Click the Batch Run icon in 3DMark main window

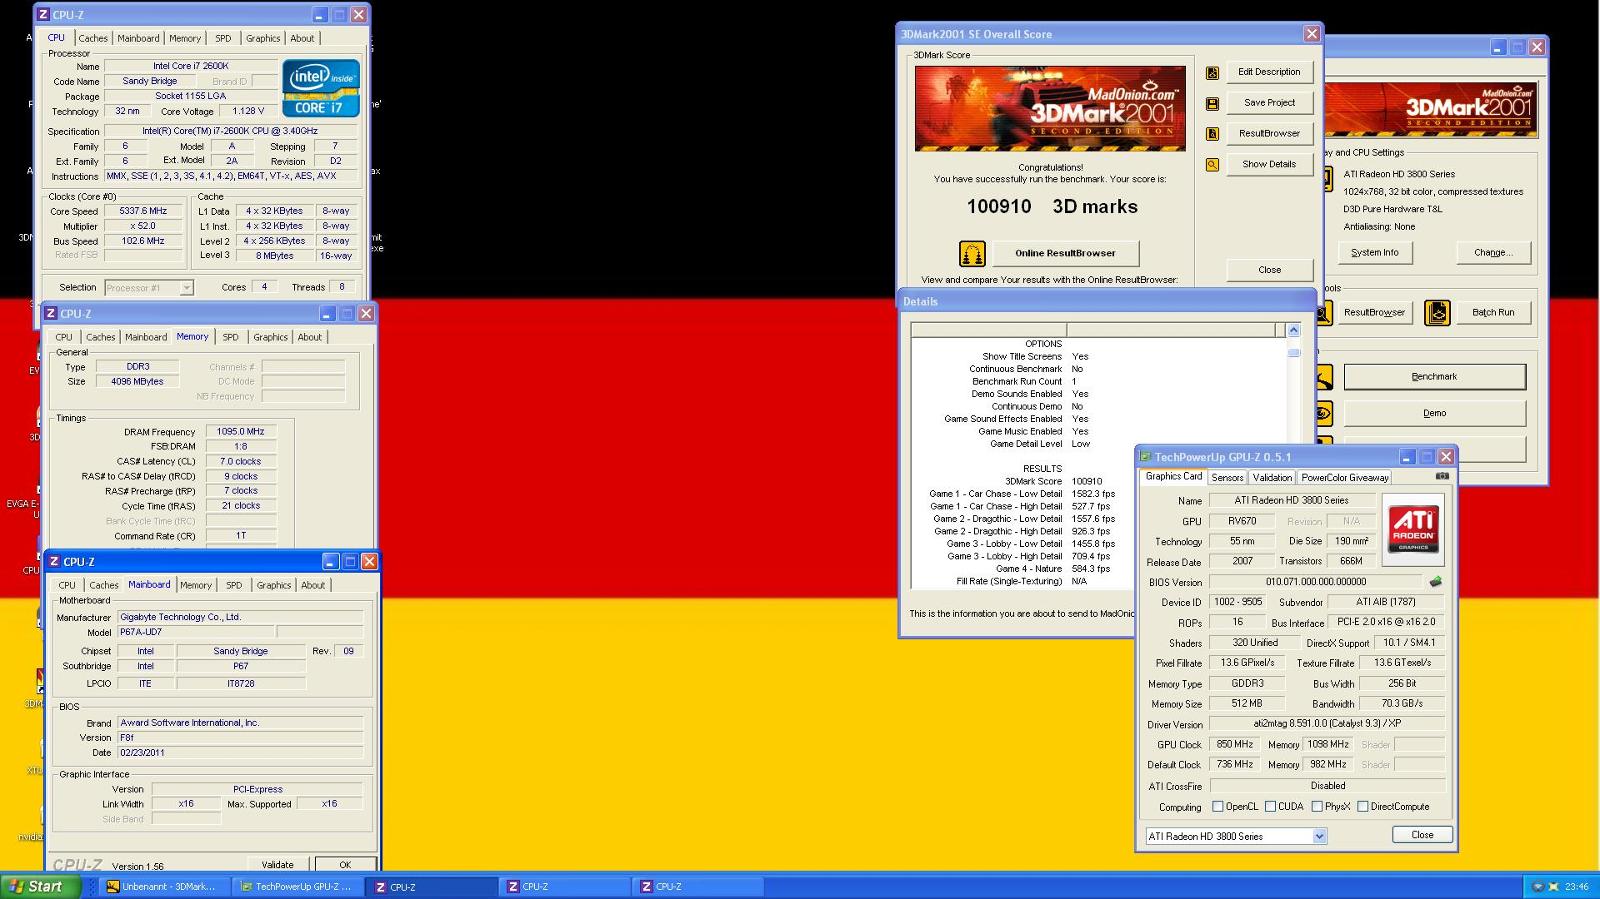click(1437, 313)
